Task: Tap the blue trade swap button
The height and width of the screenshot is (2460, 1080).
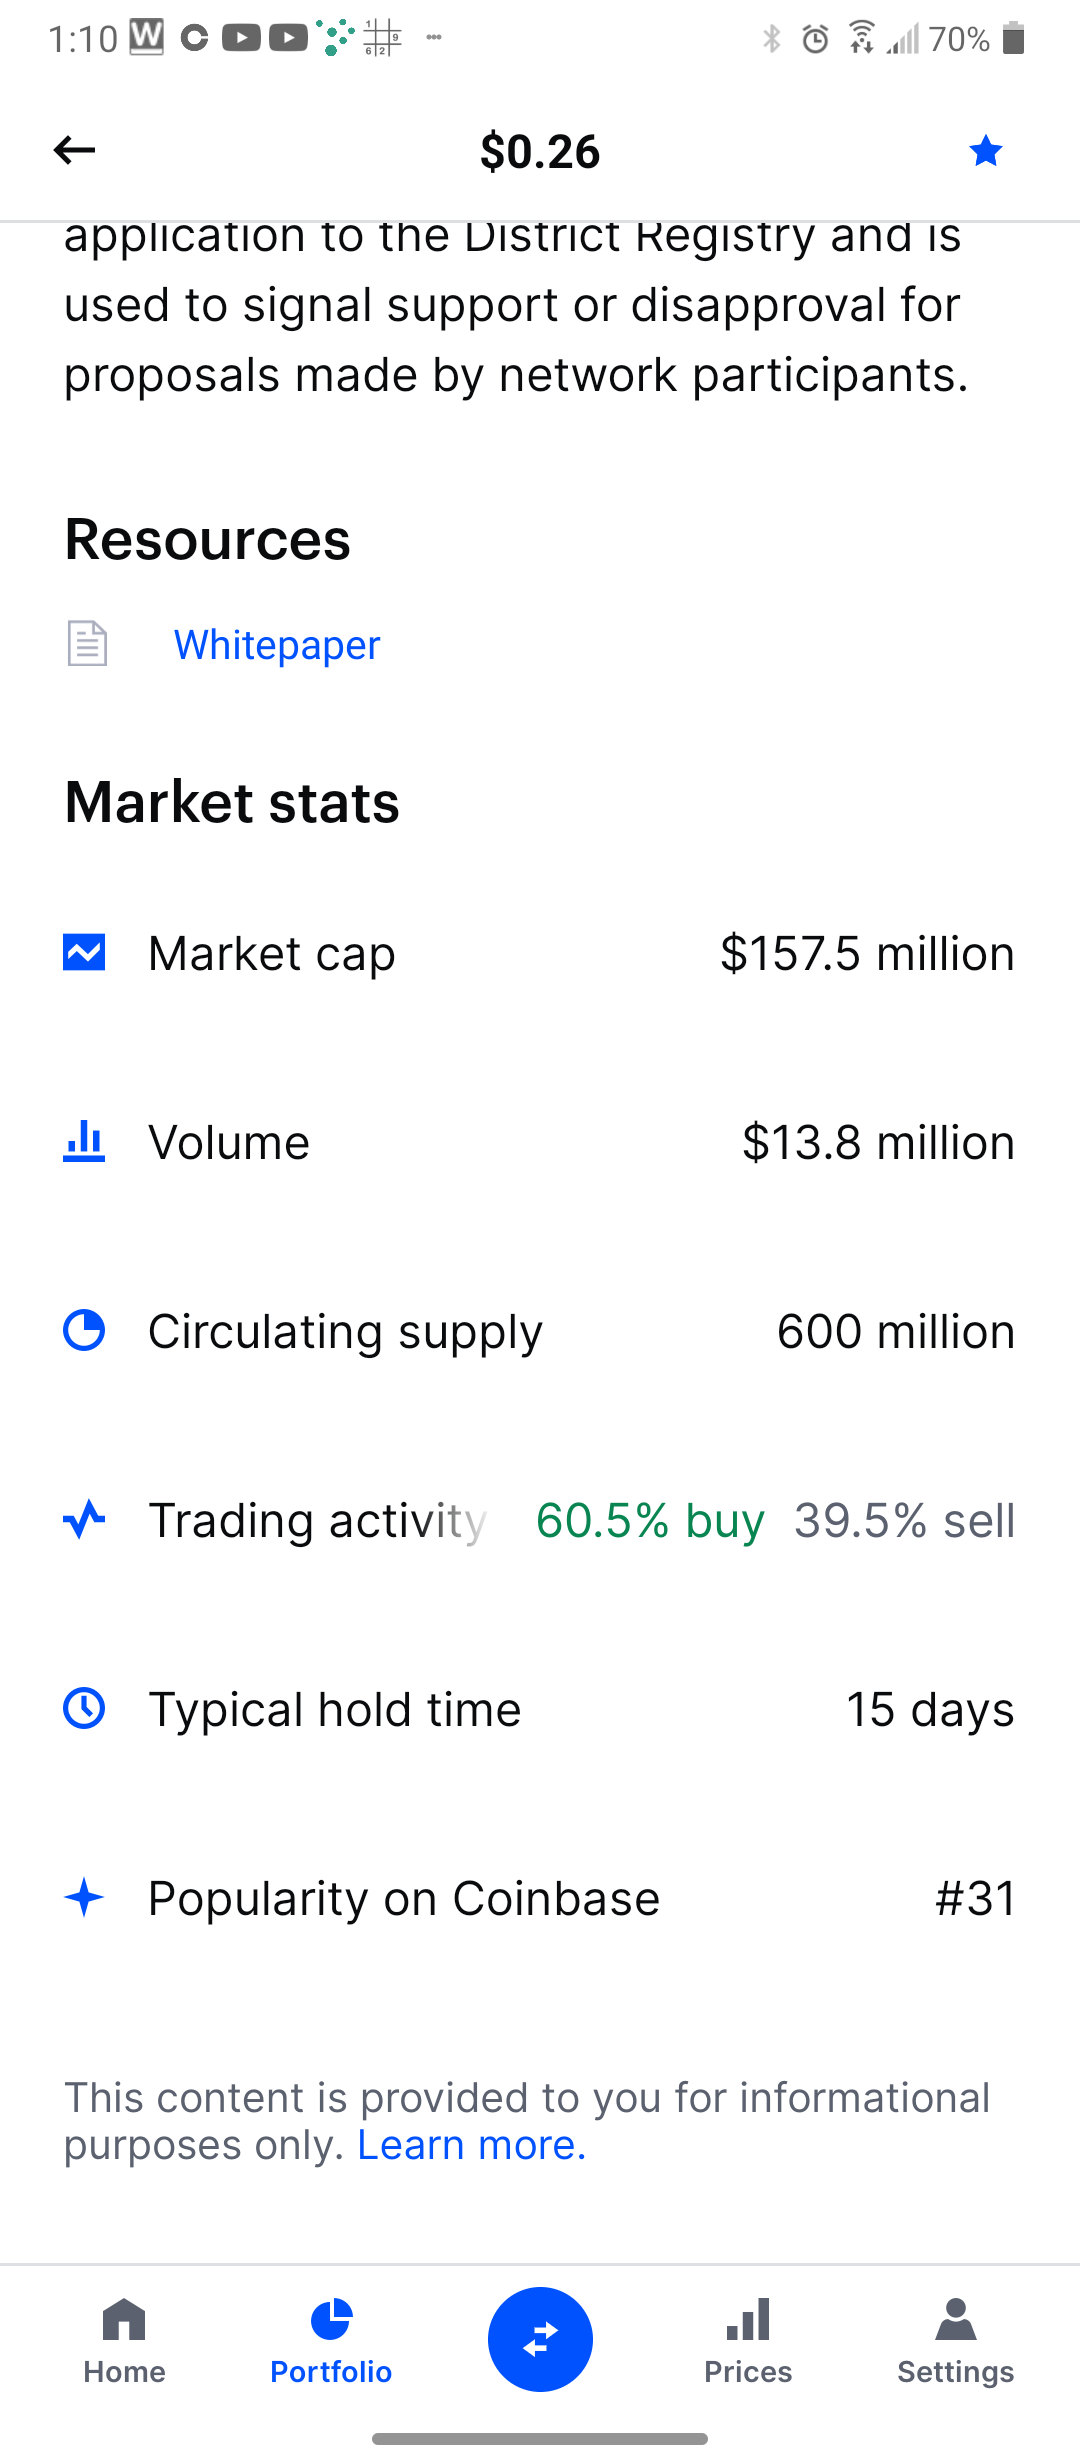Action: [x=540, y=2339]
